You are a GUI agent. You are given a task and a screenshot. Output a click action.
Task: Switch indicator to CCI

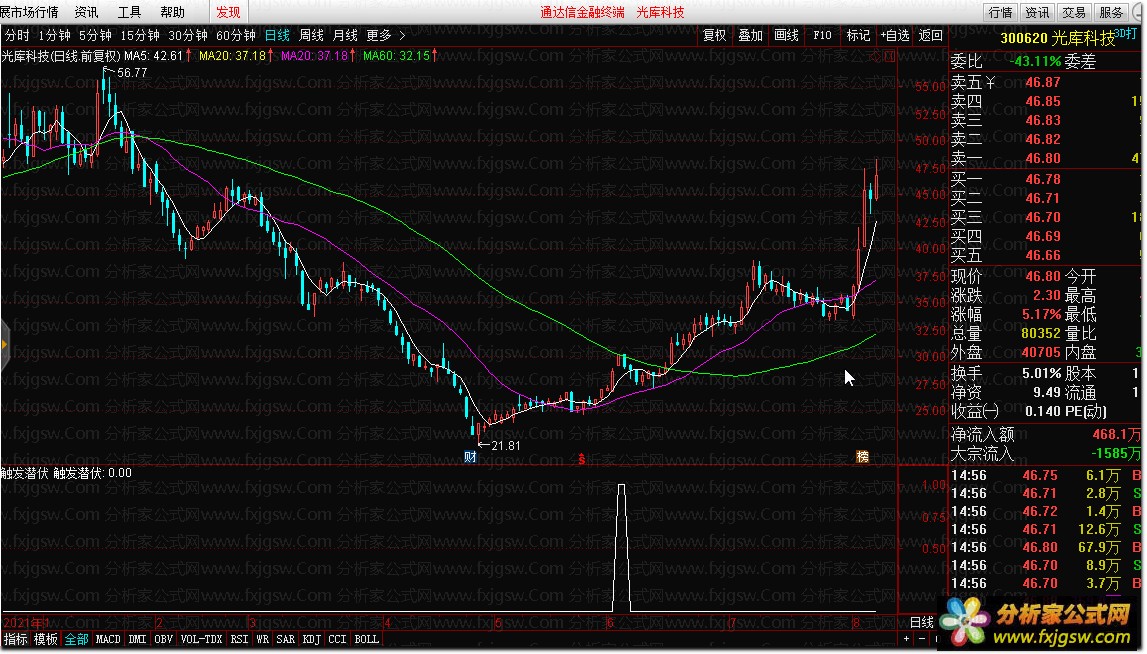[x=337, y=639]
